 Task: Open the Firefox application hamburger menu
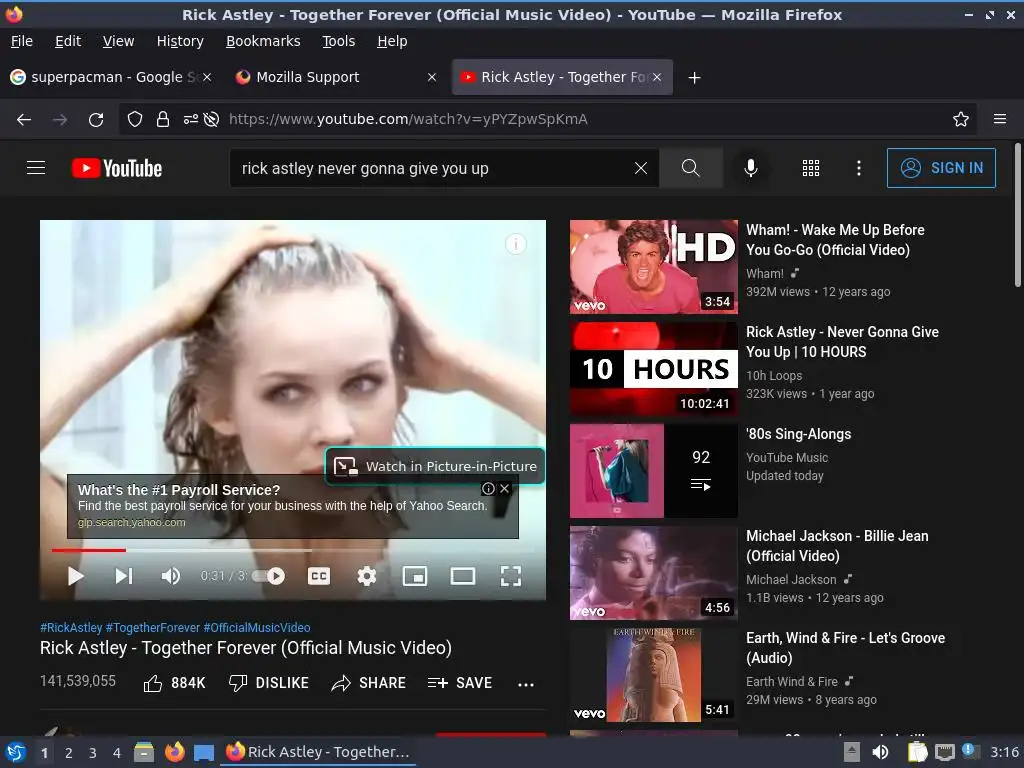tap(1000, 120)
